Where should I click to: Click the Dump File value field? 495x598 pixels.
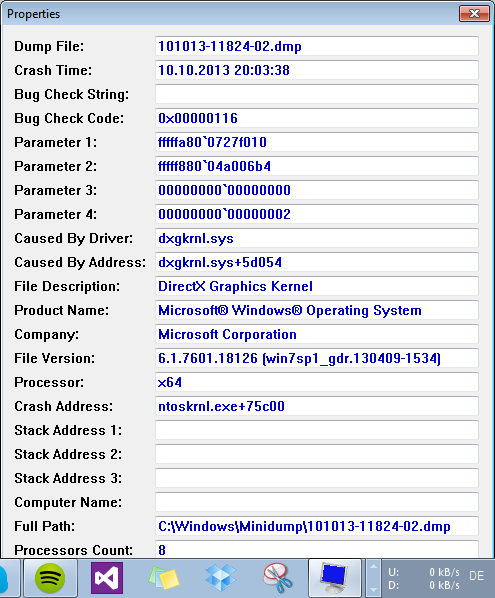(x=317, y=46)
